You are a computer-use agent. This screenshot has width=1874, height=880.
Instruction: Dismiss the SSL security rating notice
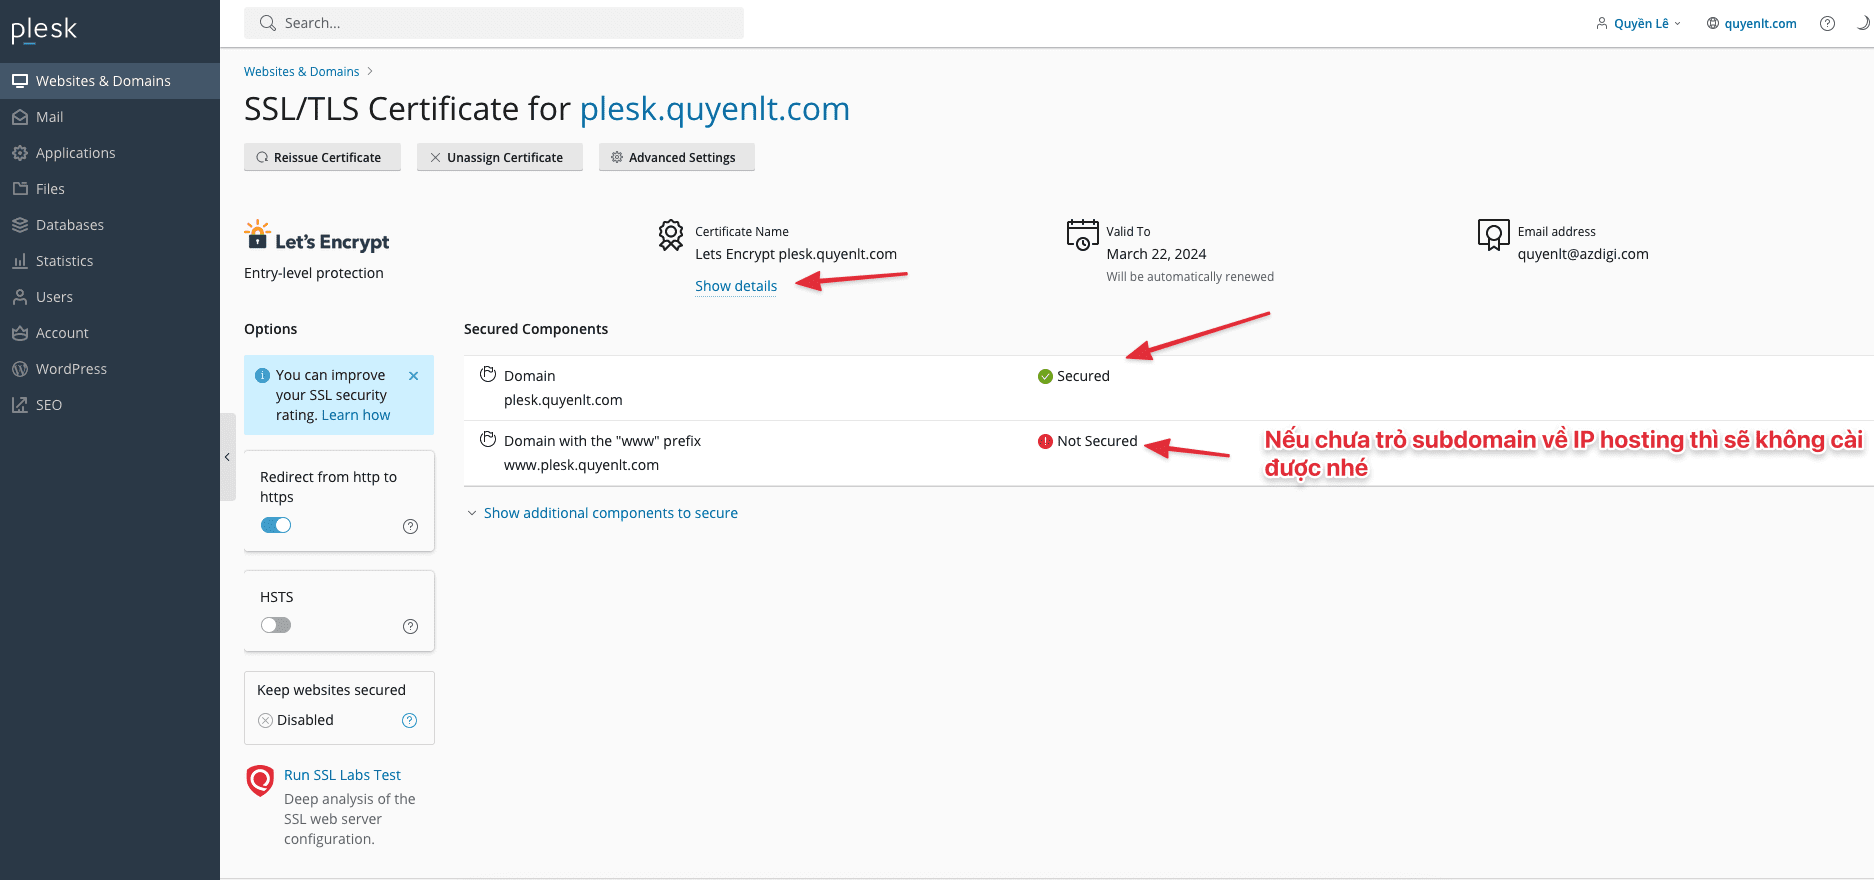click(413, 376)
